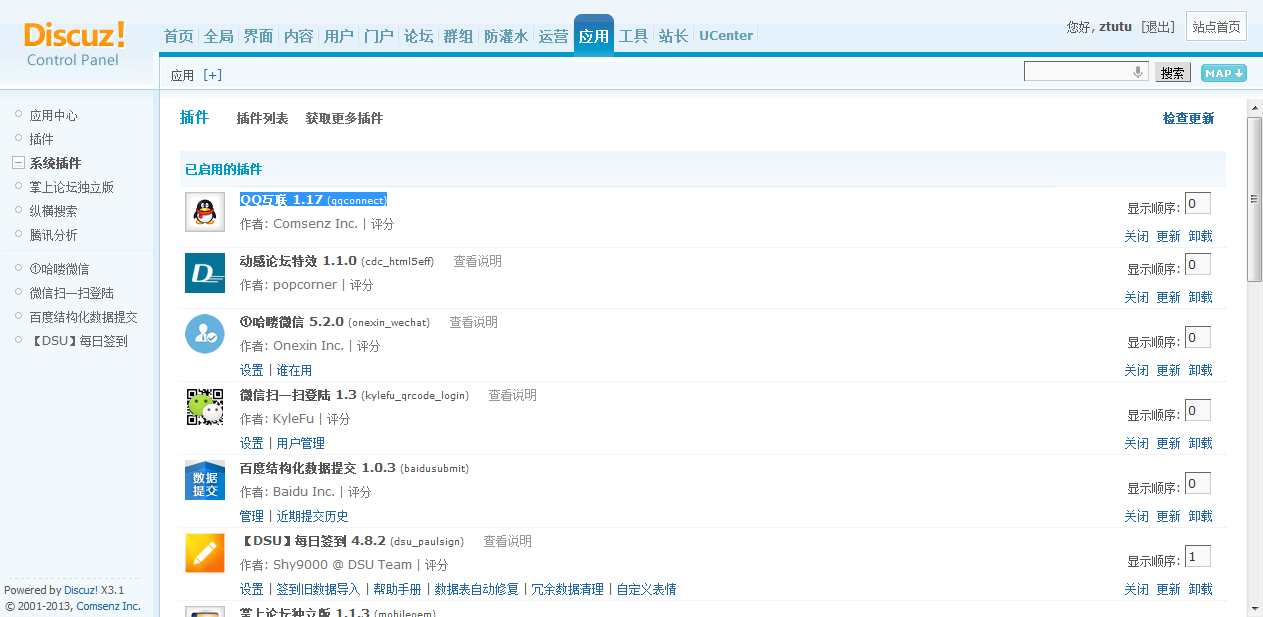Open 腾讯分析 in the sidebar
1263x617 pixels.
click(x=53, y=235)
